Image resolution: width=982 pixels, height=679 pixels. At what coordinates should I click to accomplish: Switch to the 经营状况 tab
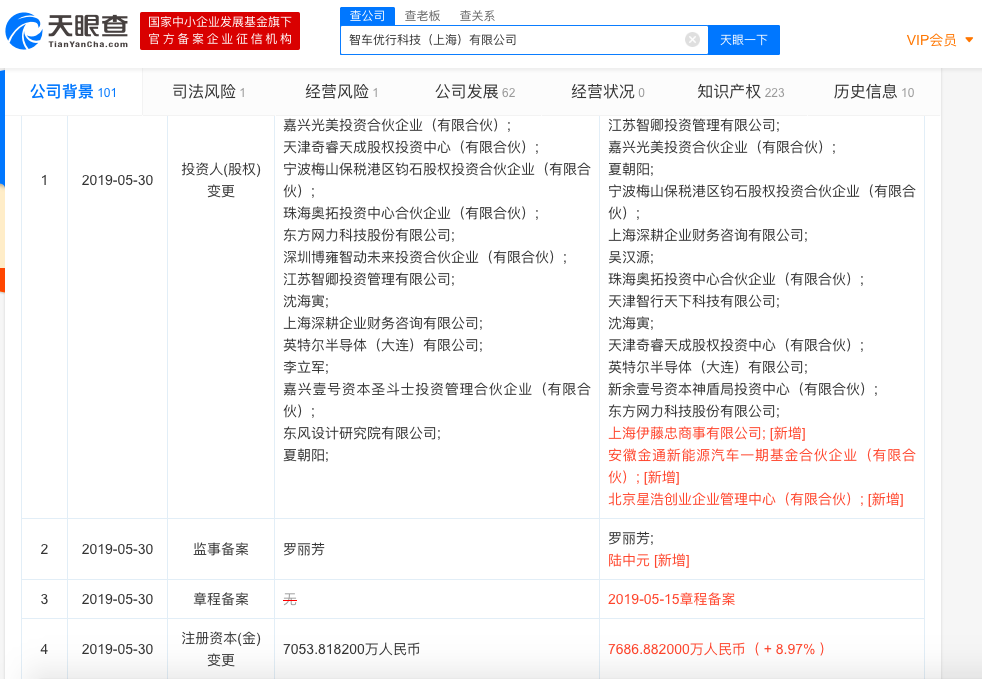[x=607, y=92]
